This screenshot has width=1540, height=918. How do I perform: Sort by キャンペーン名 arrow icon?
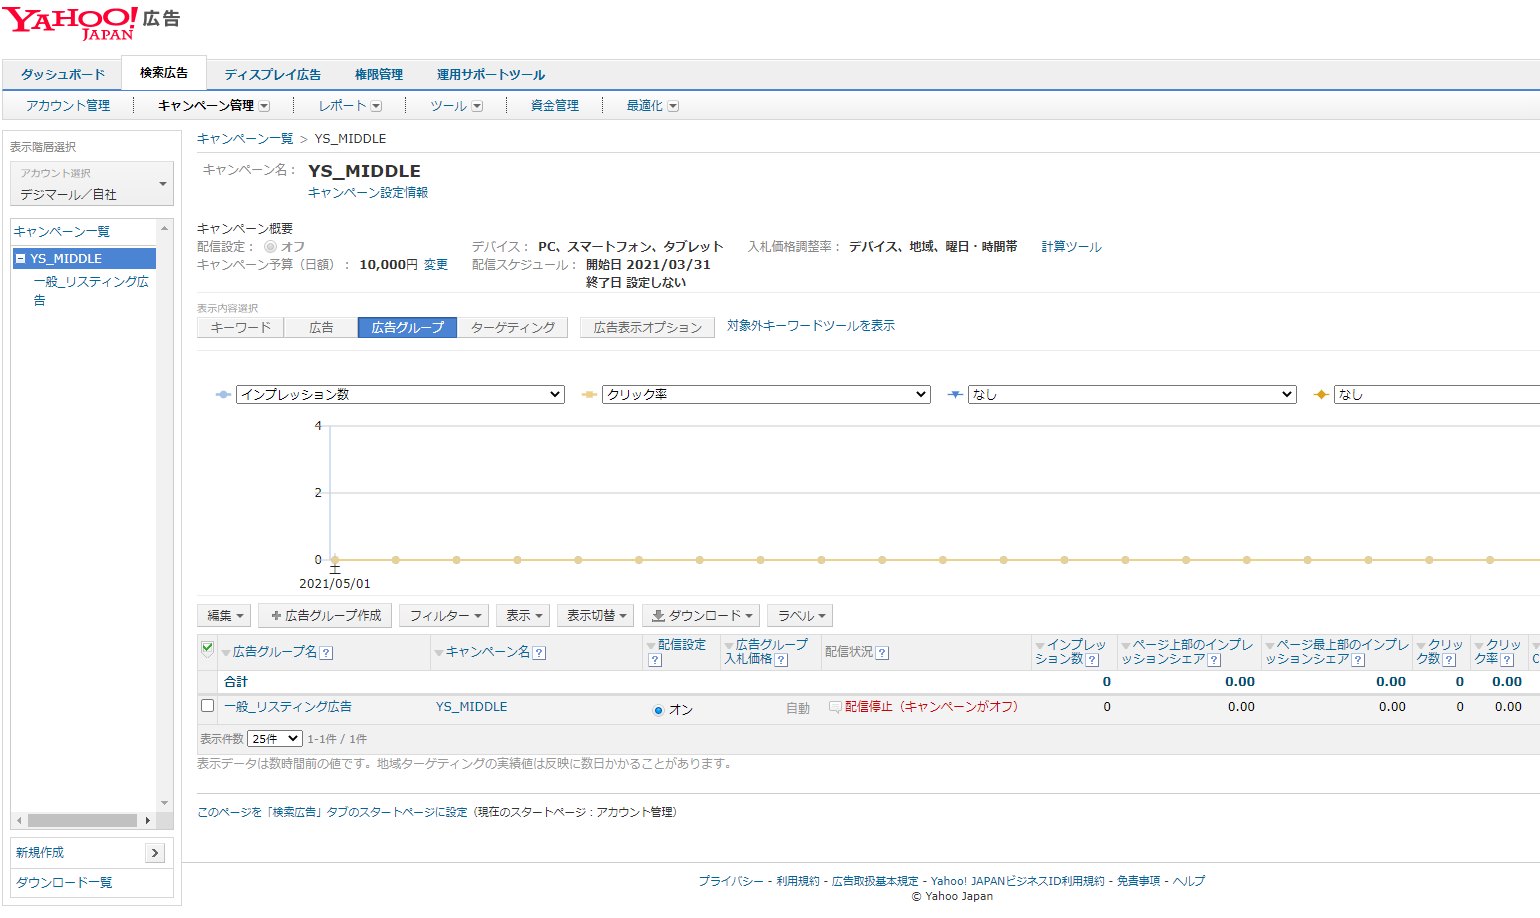[439, 653]
